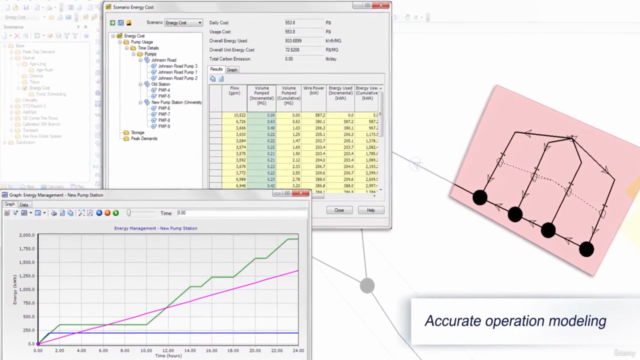640x360 pixels.
Task: Click green add icon beside Scenario selector
Action: pos(113,23)
